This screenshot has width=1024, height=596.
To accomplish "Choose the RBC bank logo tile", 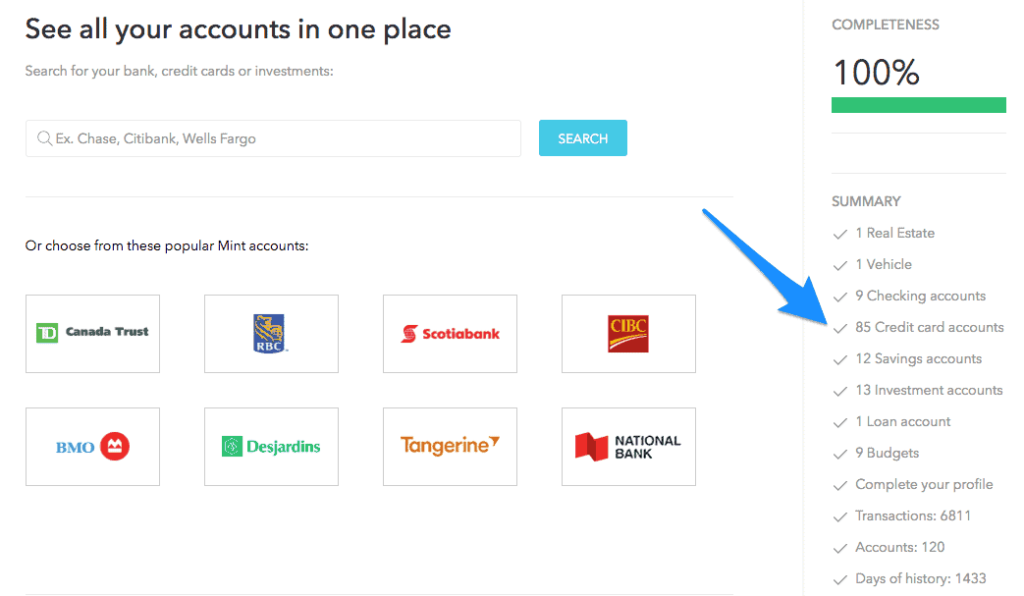I will [271, 333].
